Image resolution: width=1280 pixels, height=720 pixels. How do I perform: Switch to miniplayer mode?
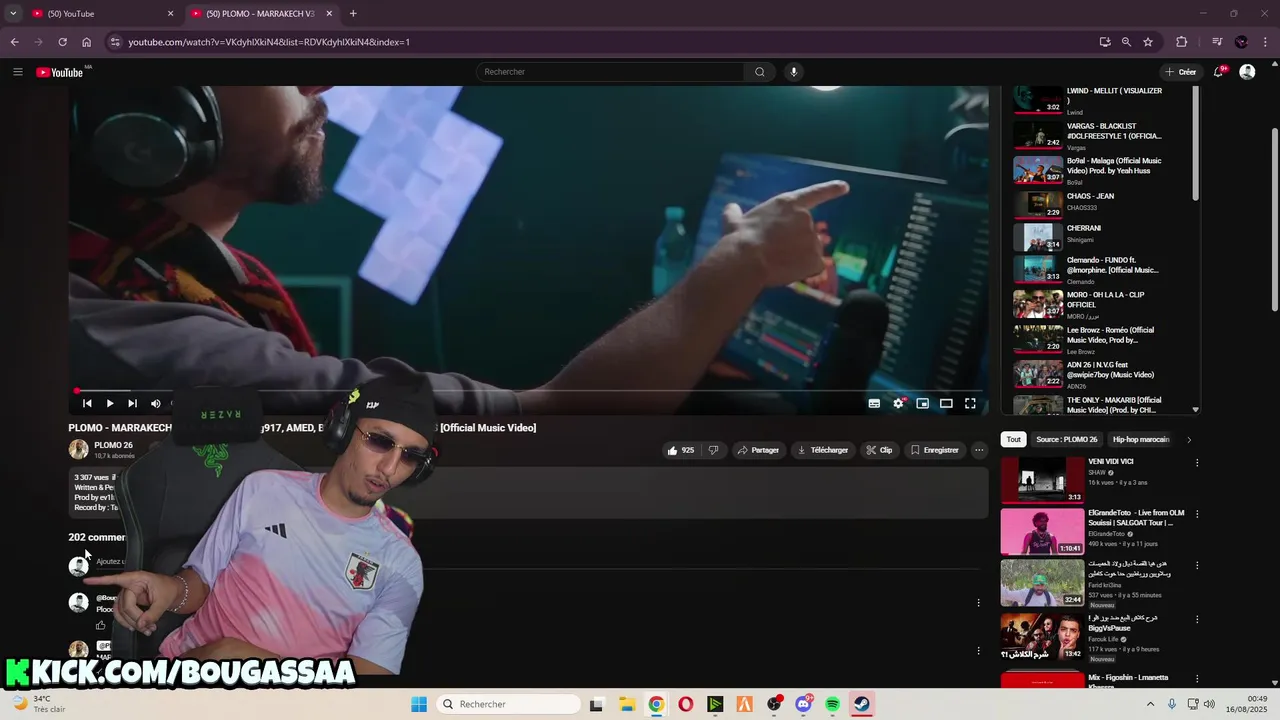point(922,403)
